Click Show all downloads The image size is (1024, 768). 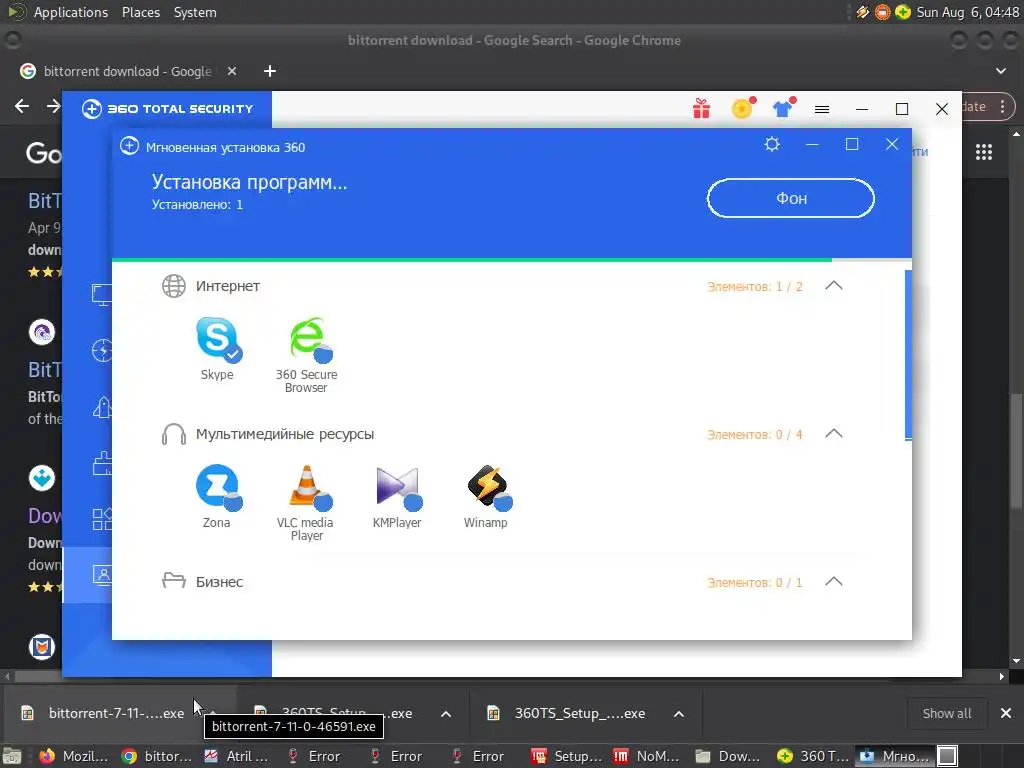[x=946, y=713]
